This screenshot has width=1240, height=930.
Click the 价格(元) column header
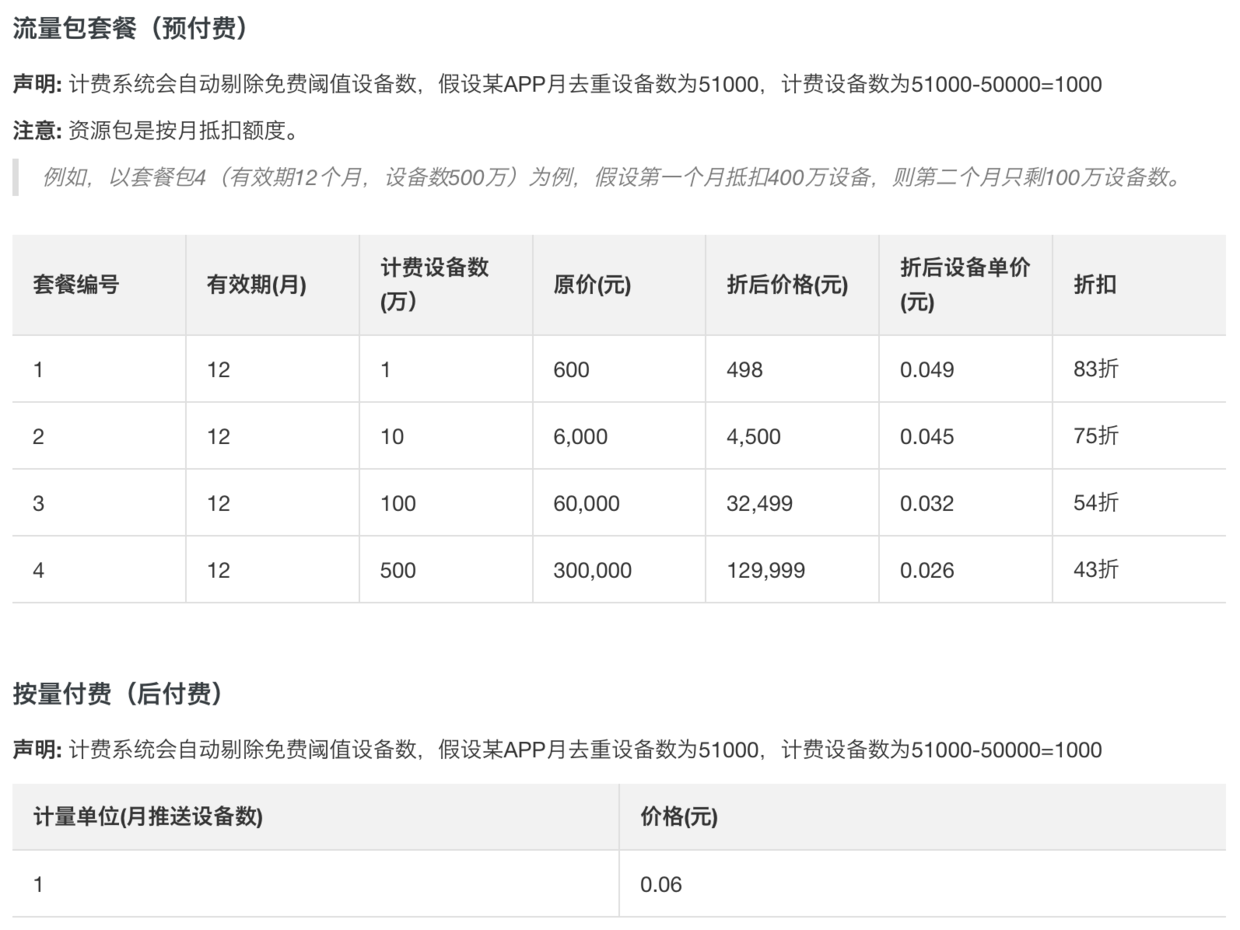coord(923,817)
